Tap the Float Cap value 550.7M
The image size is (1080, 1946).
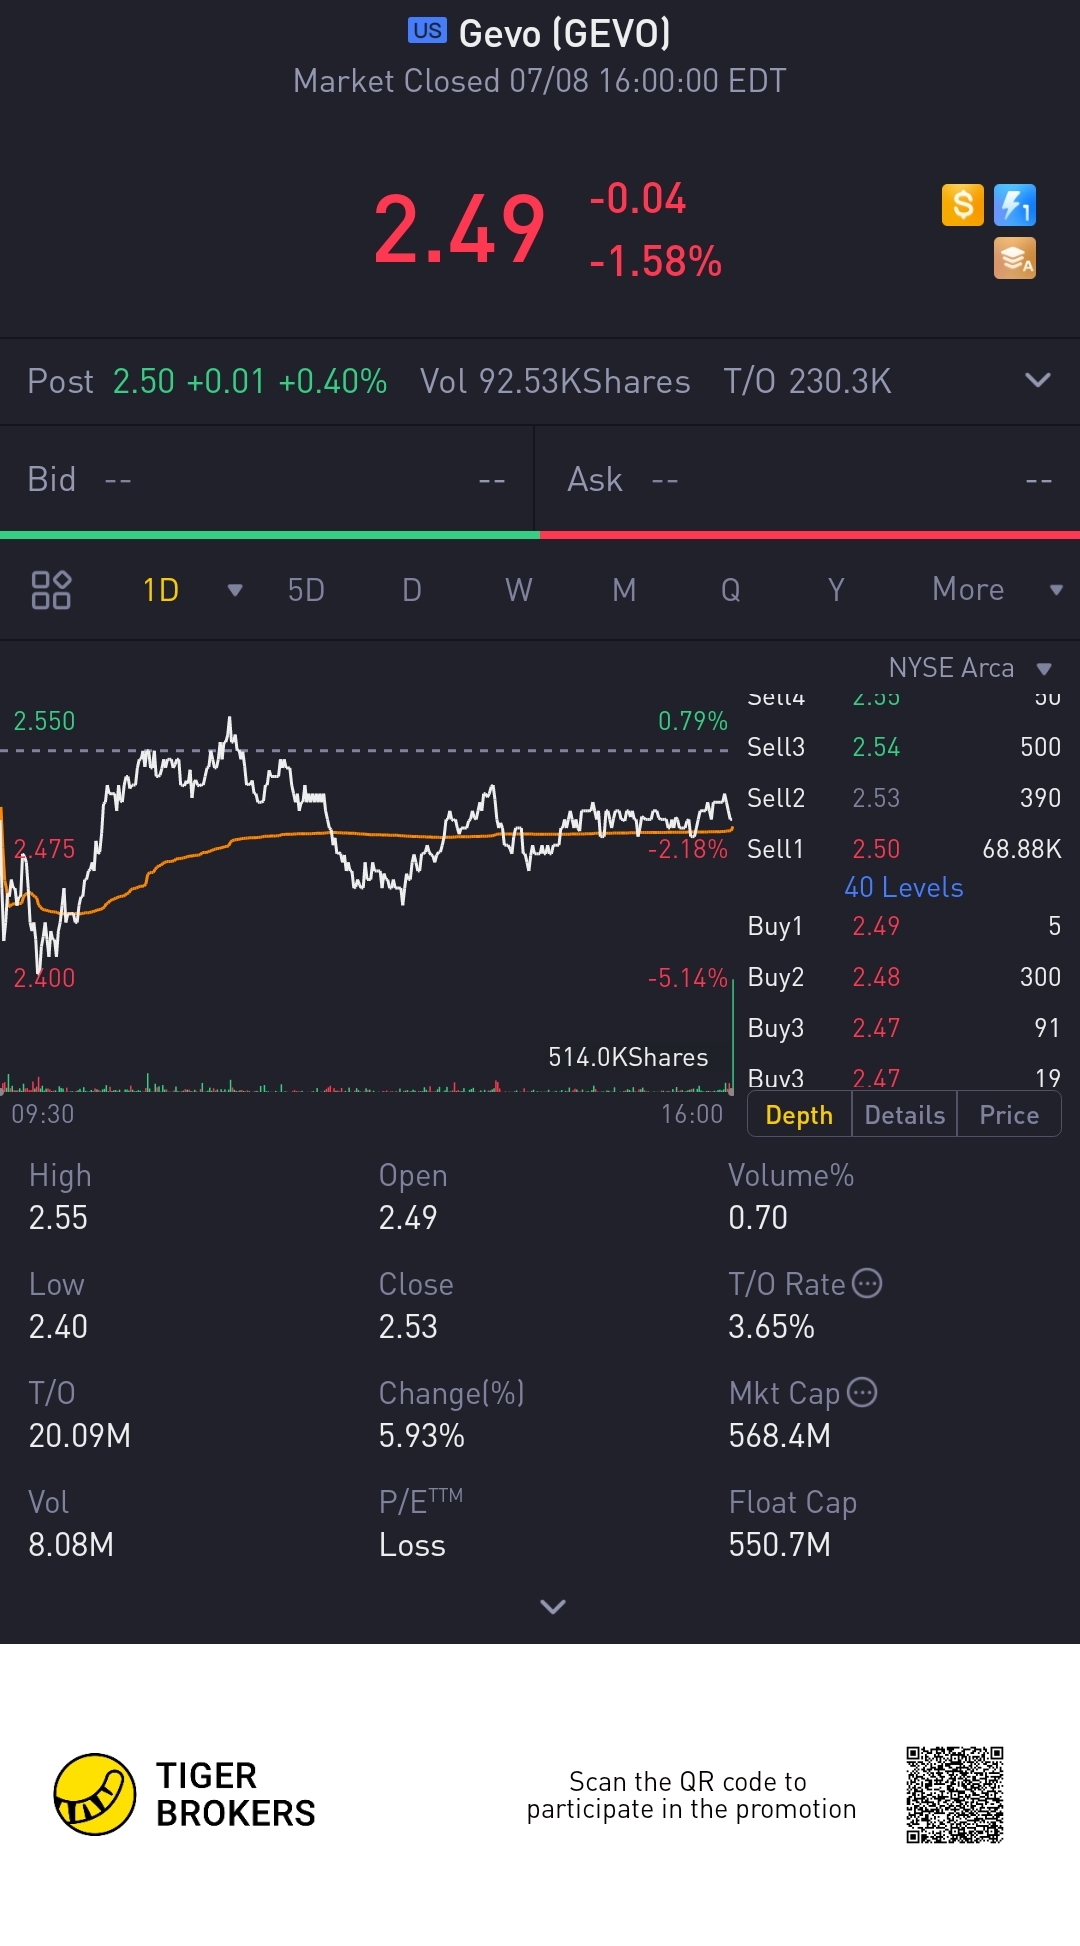coord(780,1544)
